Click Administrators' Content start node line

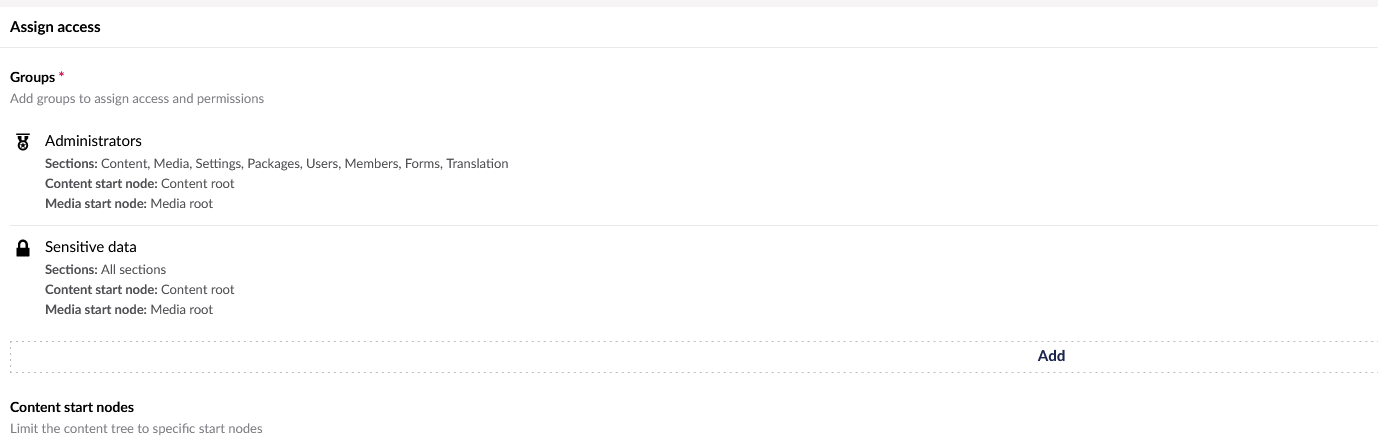click(x=139, y=183)
